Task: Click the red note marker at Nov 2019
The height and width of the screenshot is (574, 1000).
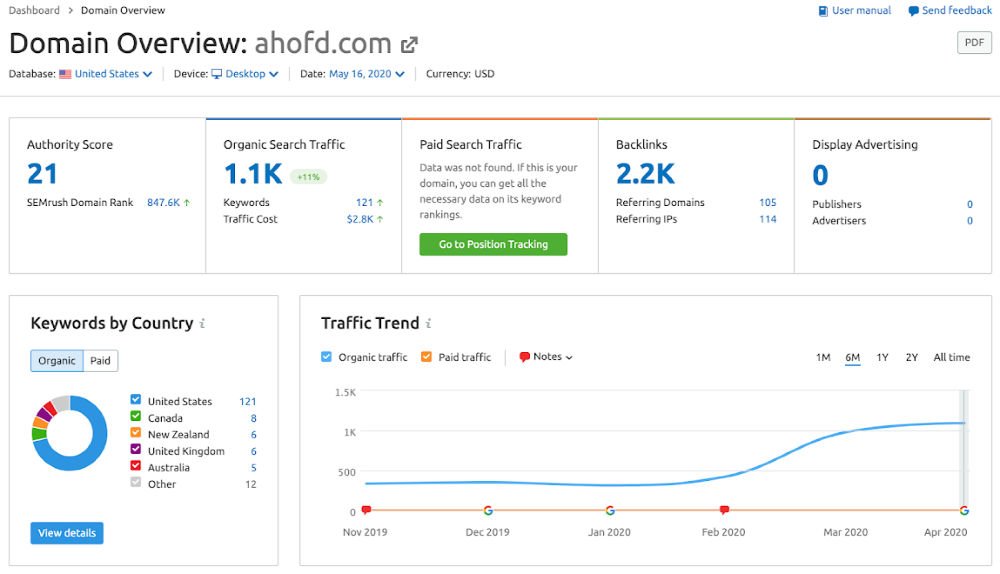Action: 366,510
